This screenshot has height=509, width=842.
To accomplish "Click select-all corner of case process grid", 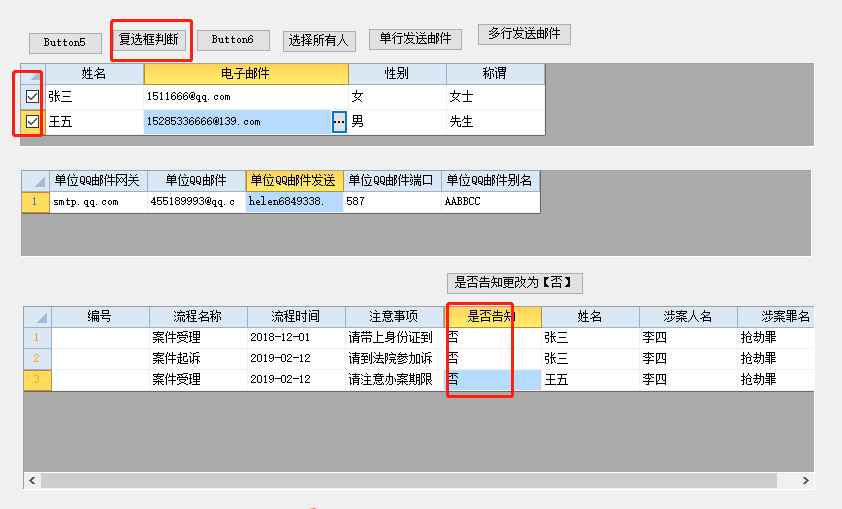I will (x=38, y=317).
